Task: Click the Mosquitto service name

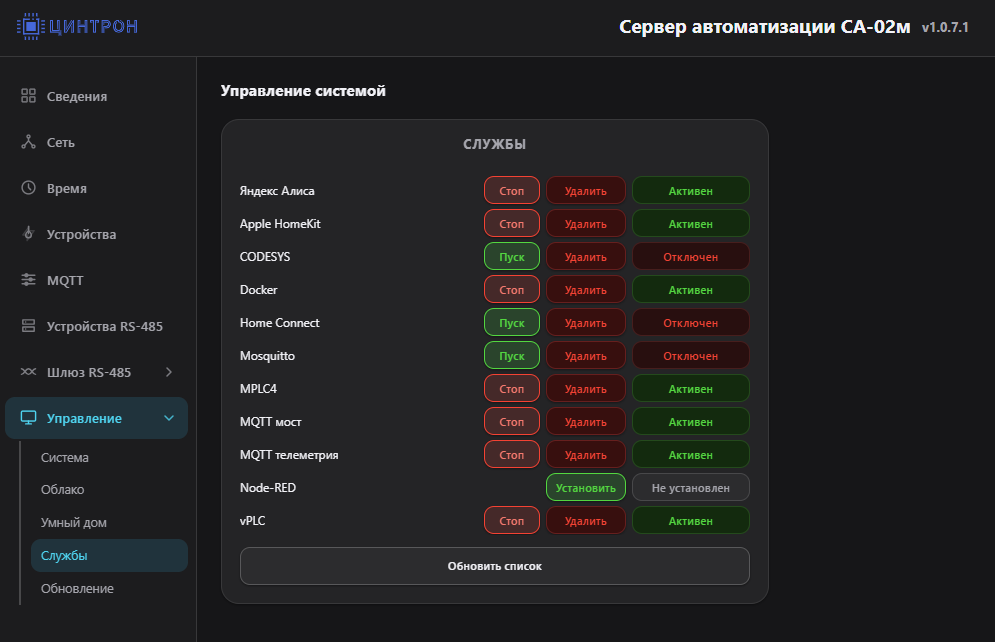Action: coord(267,356)
